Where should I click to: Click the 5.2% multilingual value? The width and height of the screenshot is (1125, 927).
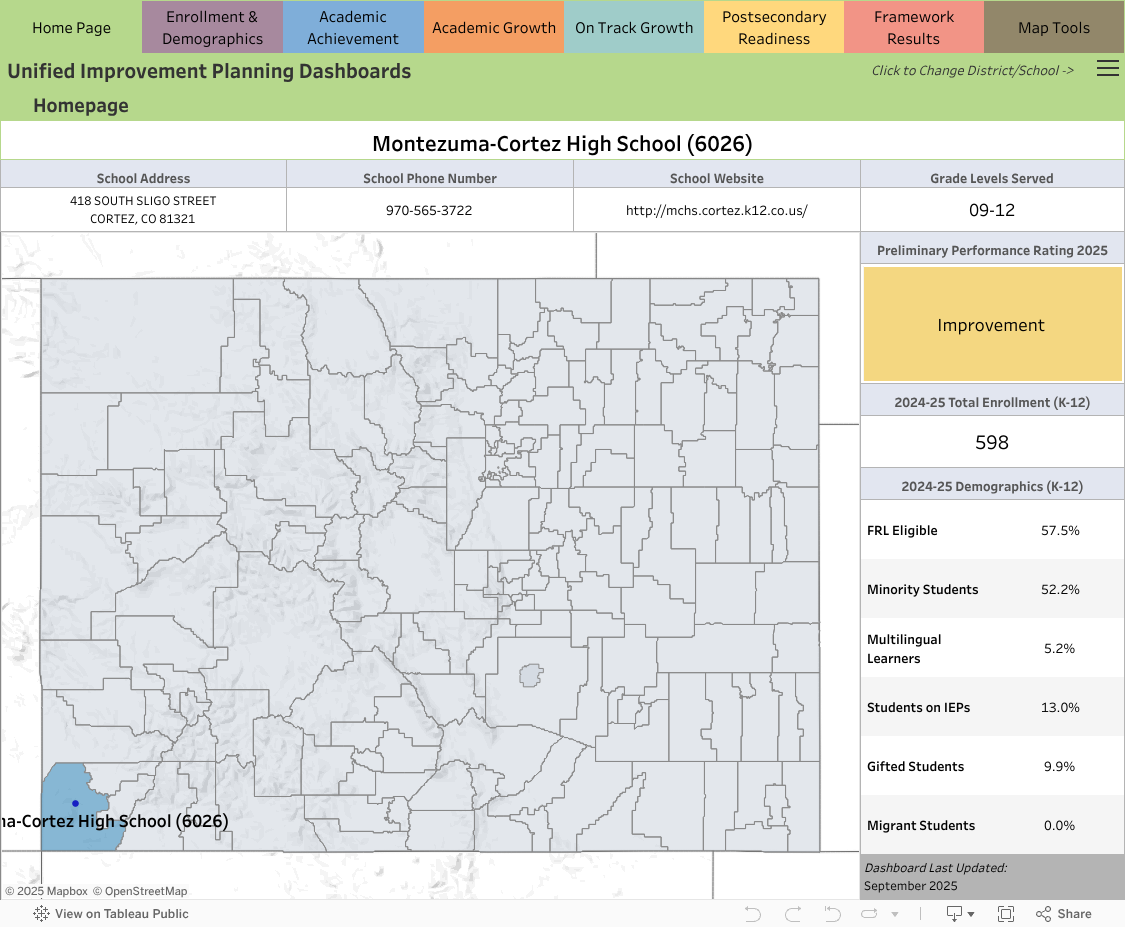pos(1060,649)
